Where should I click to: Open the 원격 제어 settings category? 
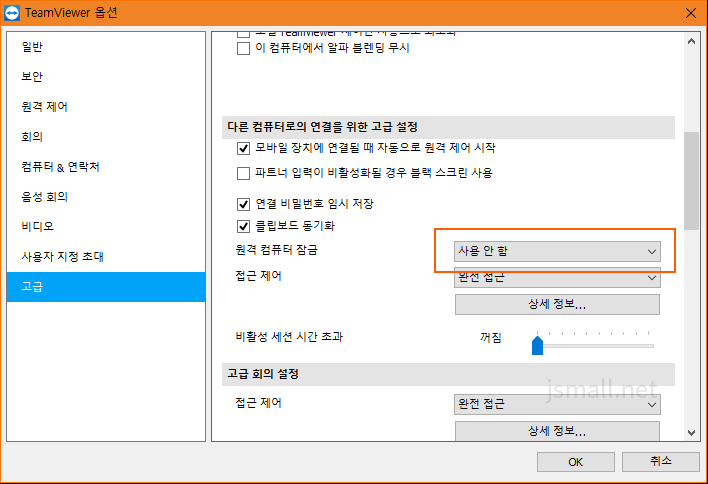106,107
